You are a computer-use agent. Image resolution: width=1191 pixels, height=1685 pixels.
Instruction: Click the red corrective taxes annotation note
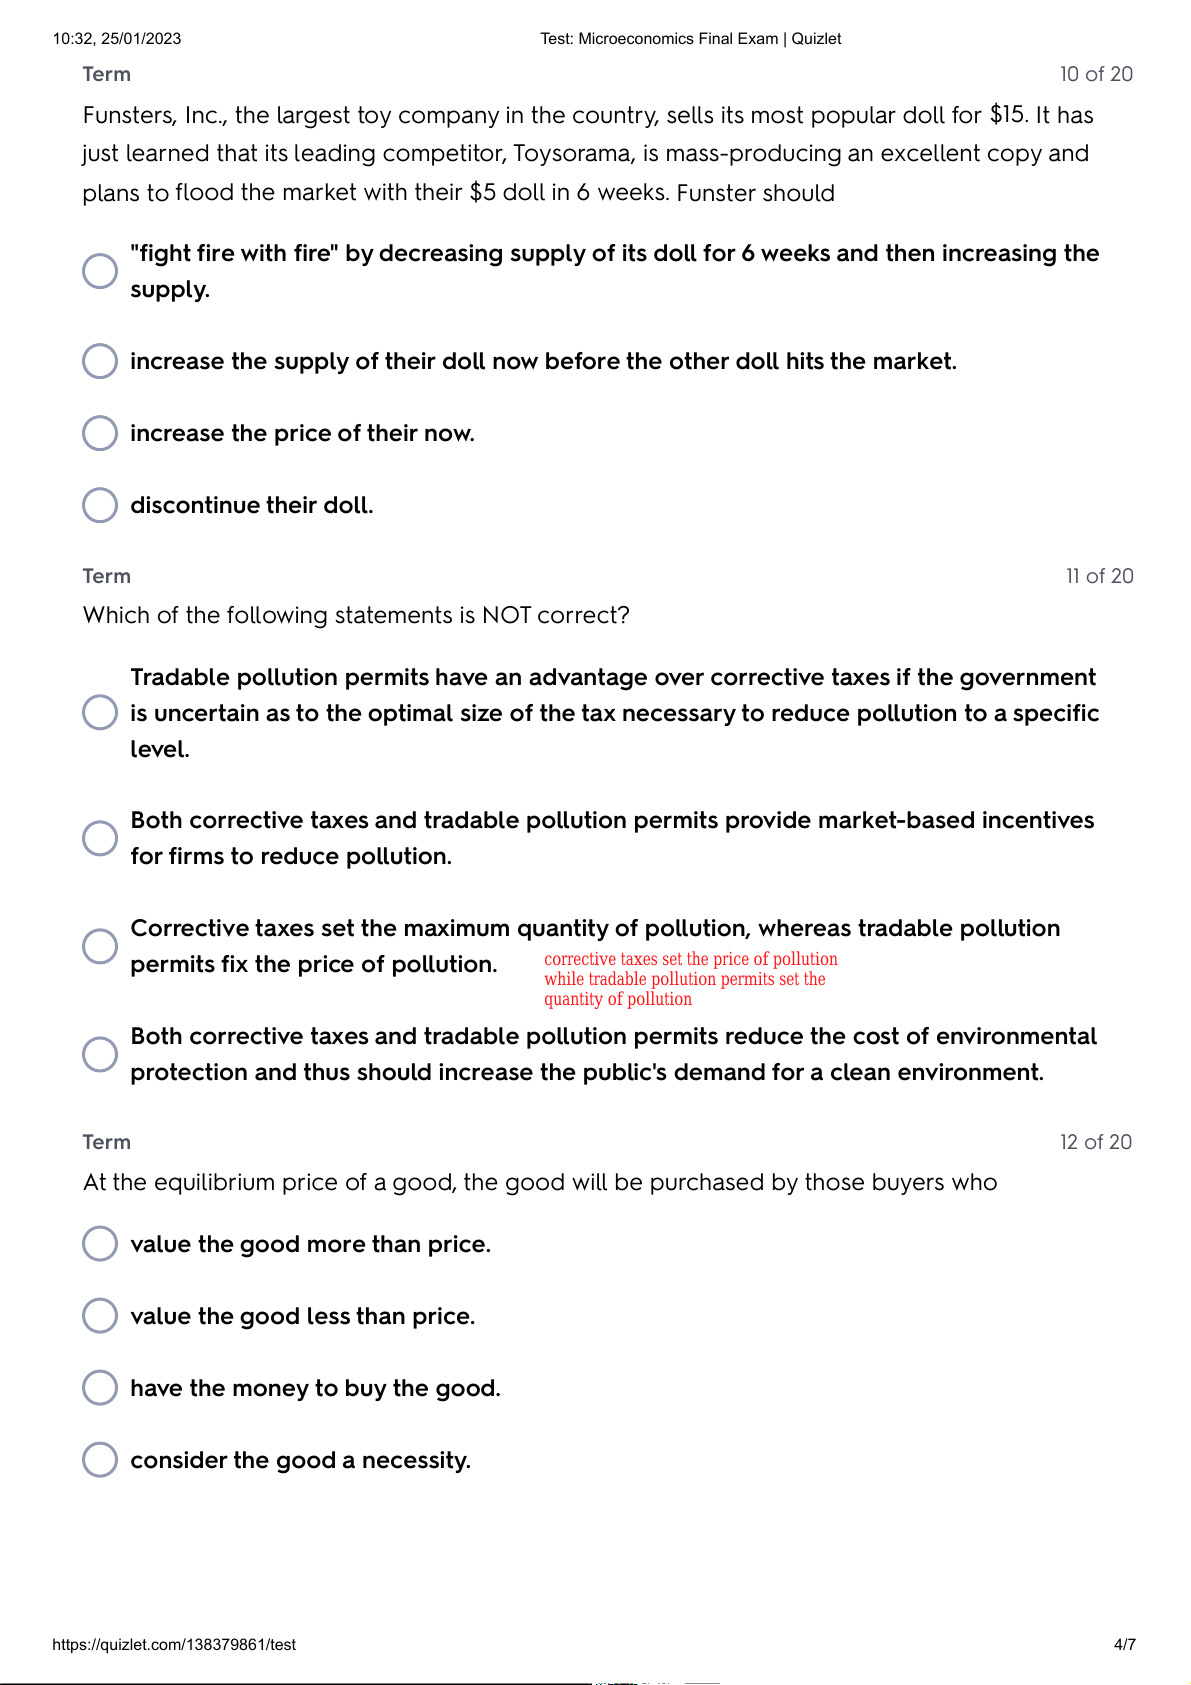tap(690, 979)
